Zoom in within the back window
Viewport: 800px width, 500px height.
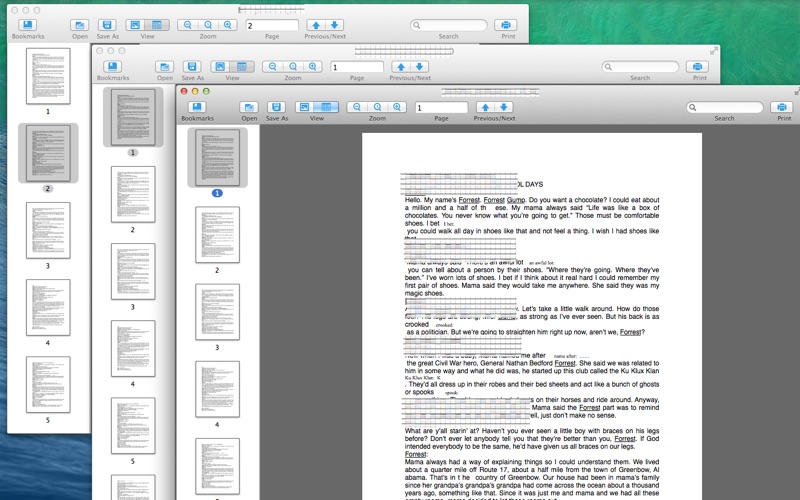point(228,25)
